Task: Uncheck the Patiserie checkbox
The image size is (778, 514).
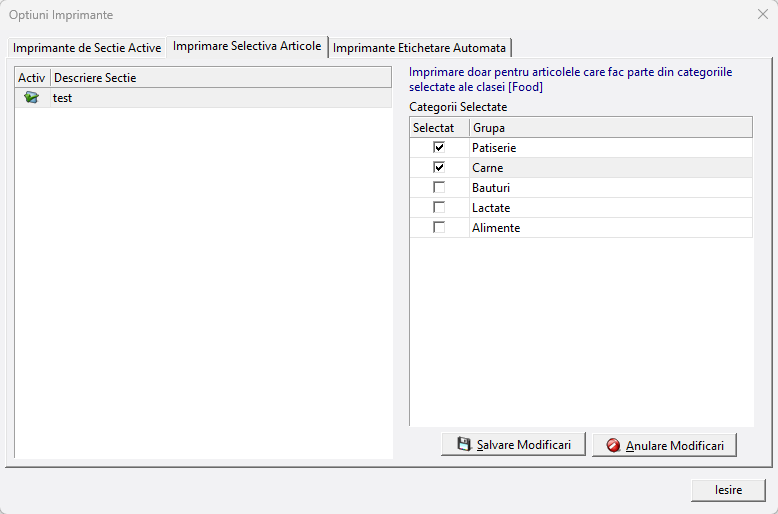Action: [x=439, y=147]
